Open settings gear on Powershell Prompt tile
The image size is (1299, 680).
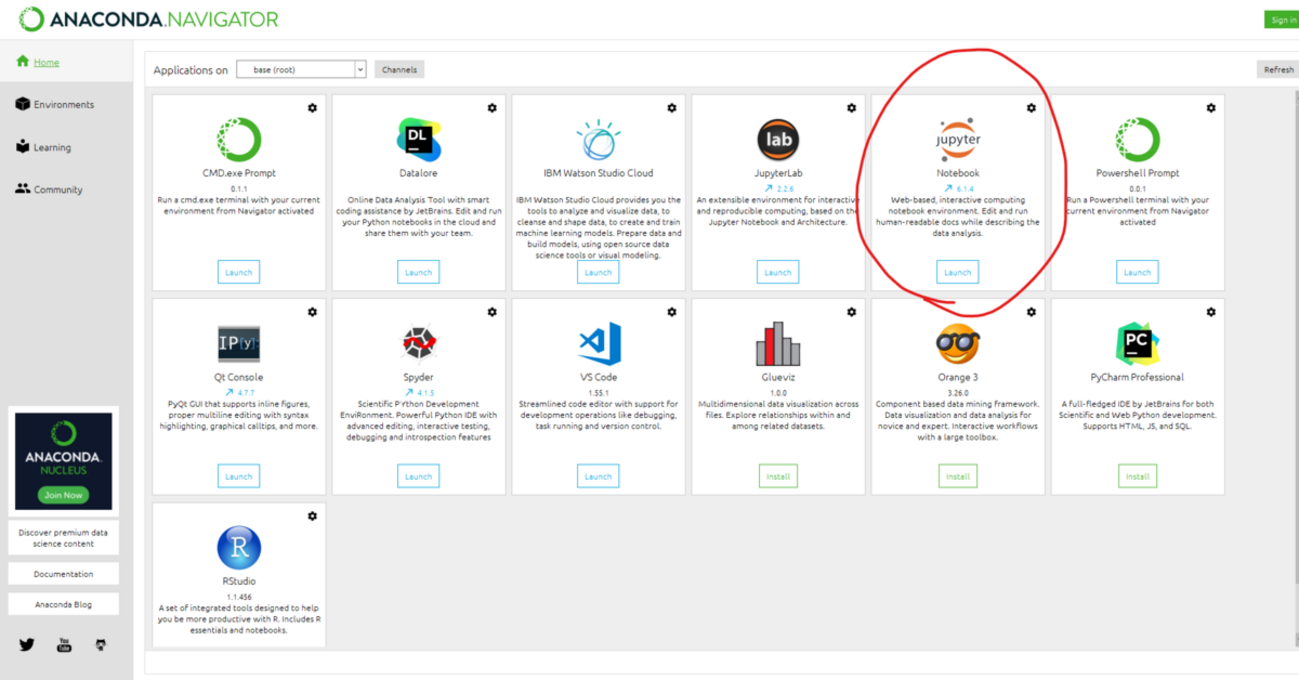(x=1211, y=108)
